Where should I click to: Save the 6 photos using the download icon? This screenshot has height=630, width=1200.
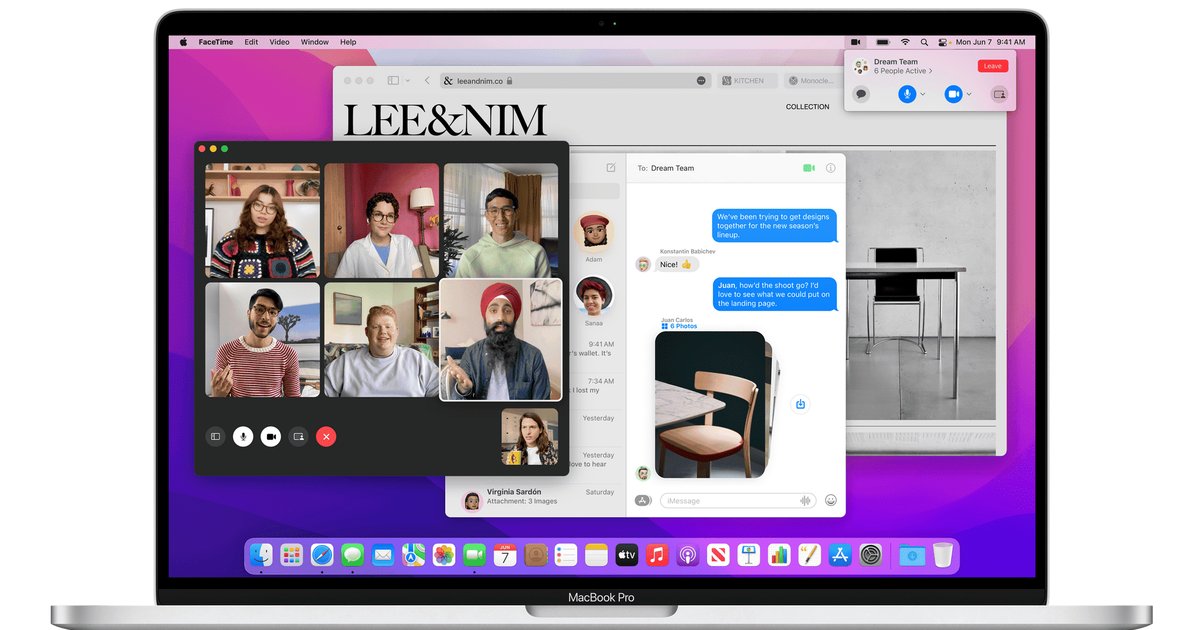800,404
